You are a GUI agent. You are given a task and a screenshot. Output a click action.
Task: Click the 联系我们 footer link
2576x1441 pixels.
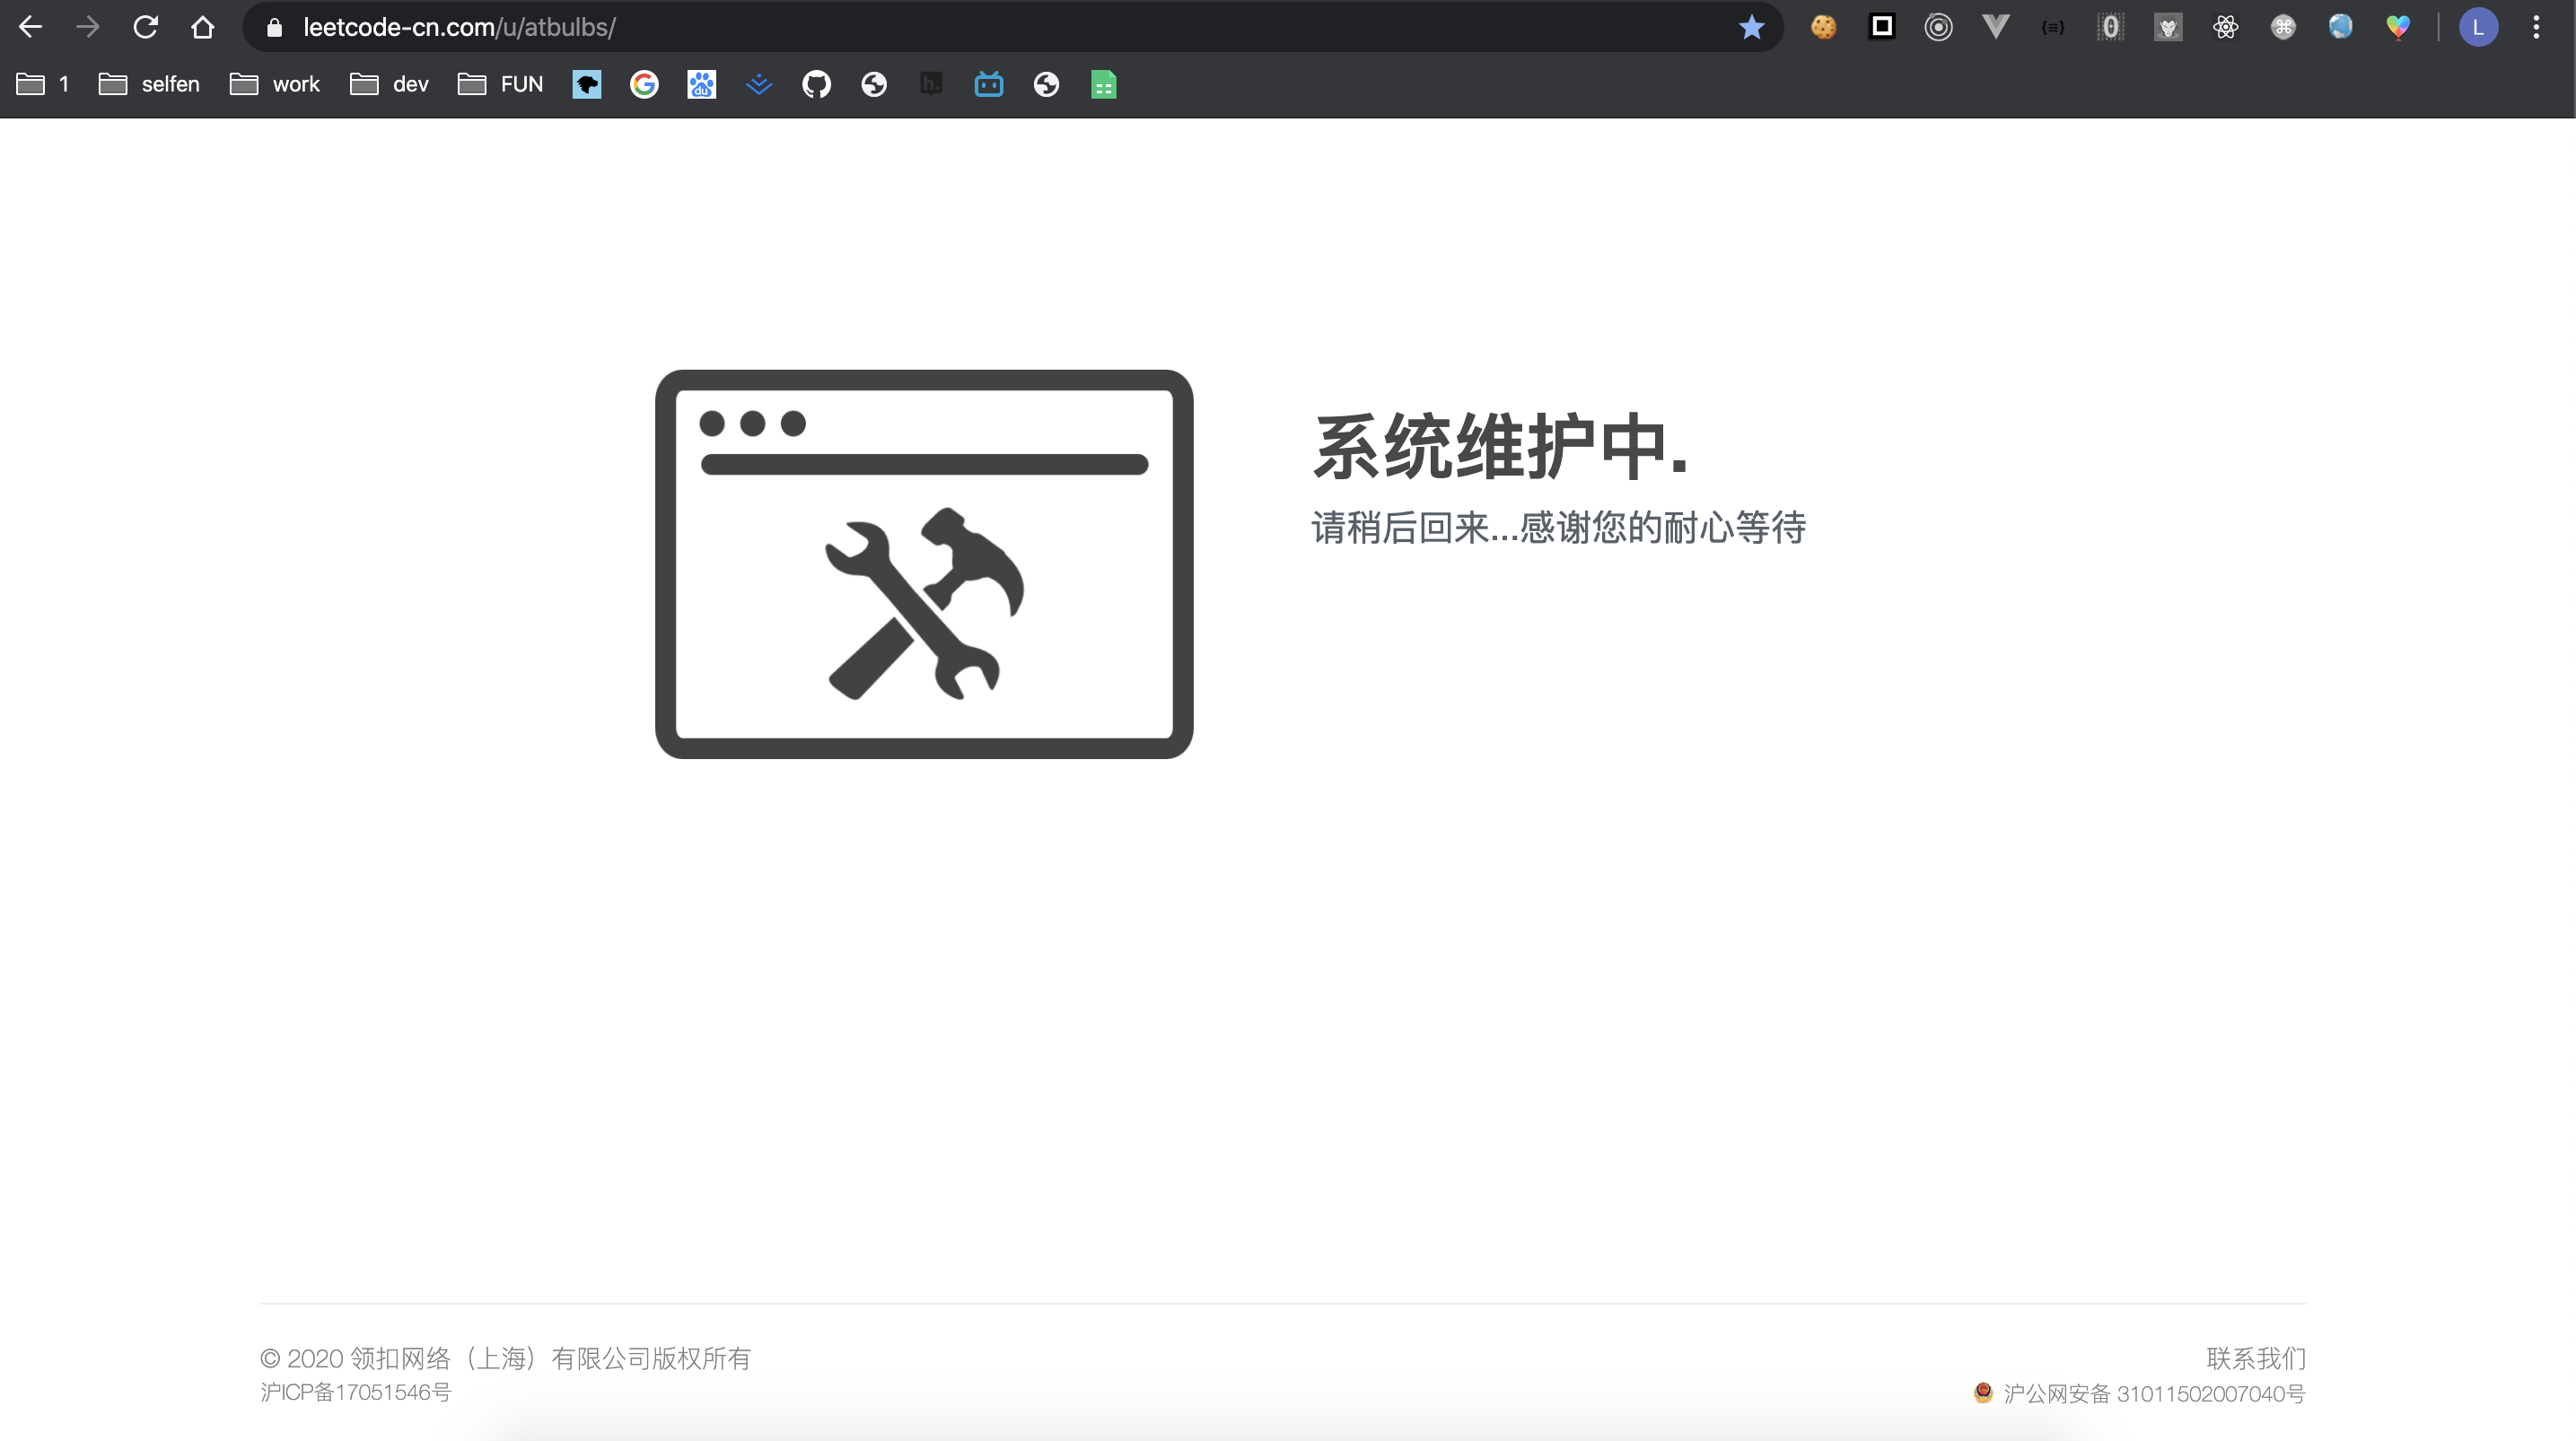2255,1358
